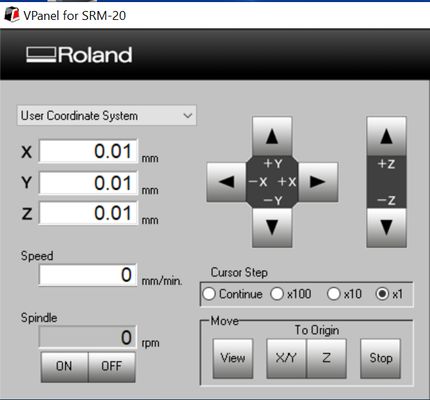Raise the spindle with +Z arrow
The image size is (430, 400).
pos(386,136)
